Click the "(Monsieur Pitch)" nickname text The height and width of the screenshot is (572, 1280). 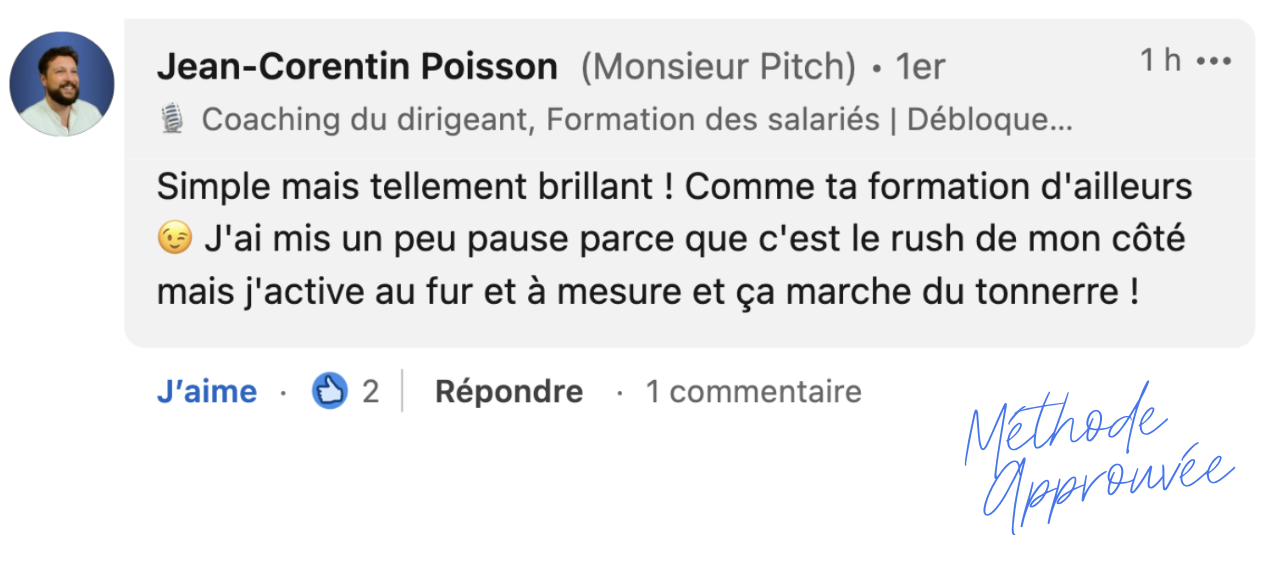[x=718, y=68]
